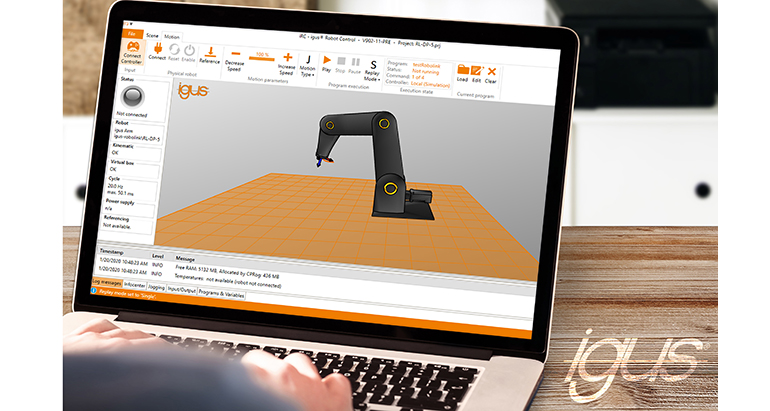The image size is (770, 411).
Task: Open the Programs & Variables tab
Action: click(221, 294)
